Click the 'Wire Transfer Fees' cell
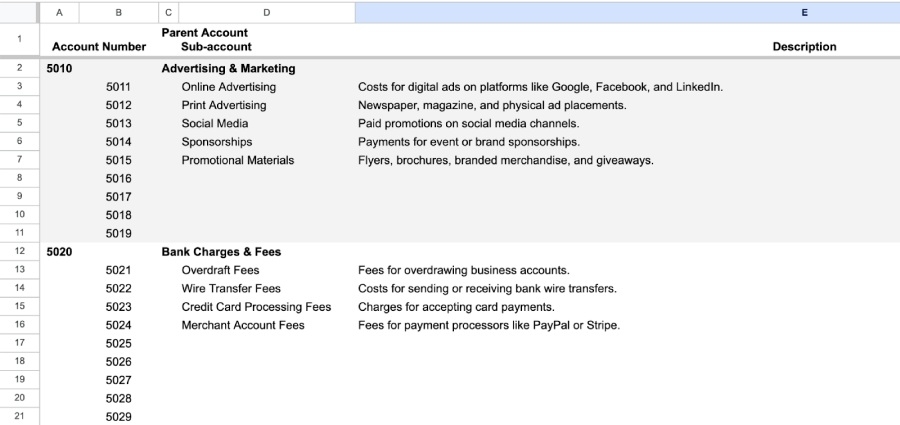The height and width of the screenshot is (425, 900). (231, 289)
